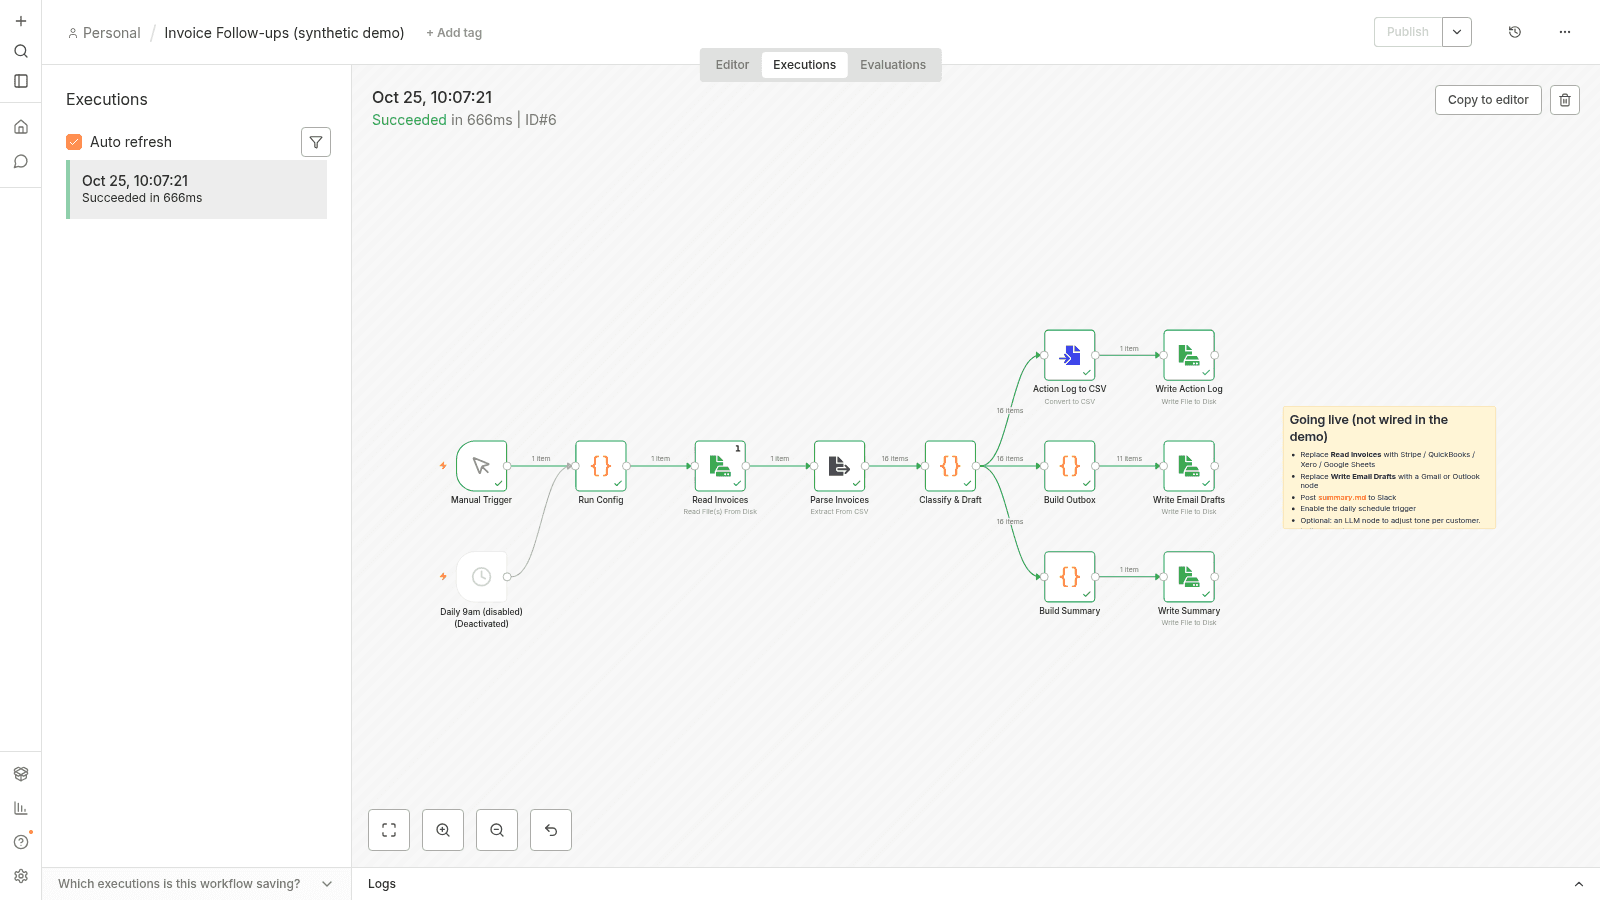This screenshot has height=900, width=1600.
Task: Click the Copy to editor button
Action: pos(1488,100)
